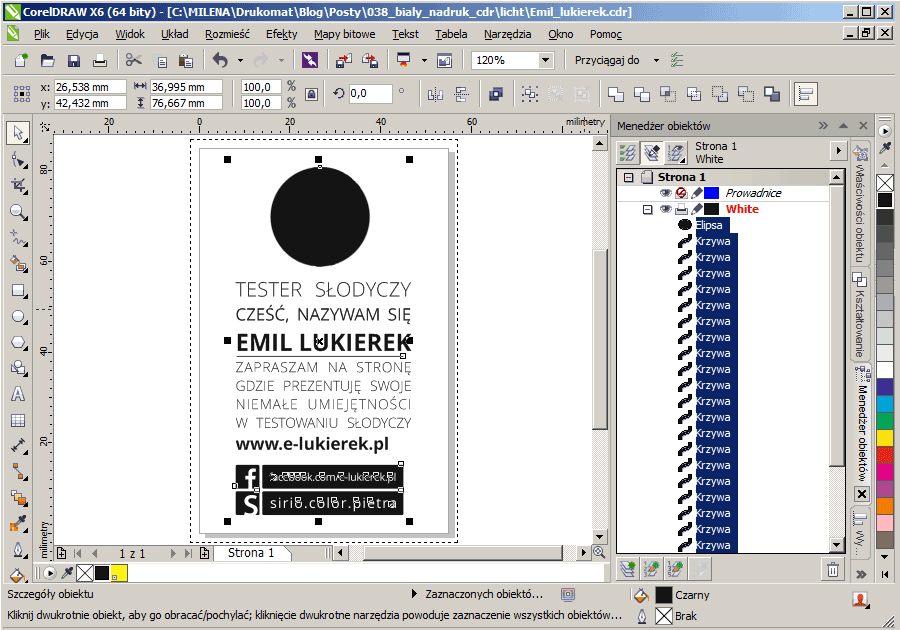Activate the Zoom magnifier tool
The height and width of the screenshot is (630, 900).
pyautogui.click(x=18, y=212)
